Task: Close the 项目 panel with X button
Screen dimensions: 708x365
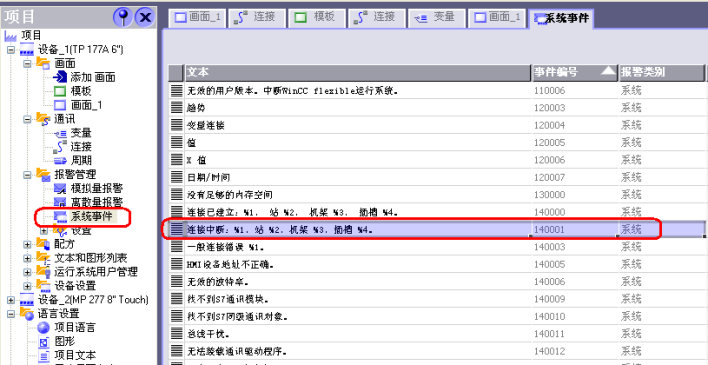Action: (145, 17)
